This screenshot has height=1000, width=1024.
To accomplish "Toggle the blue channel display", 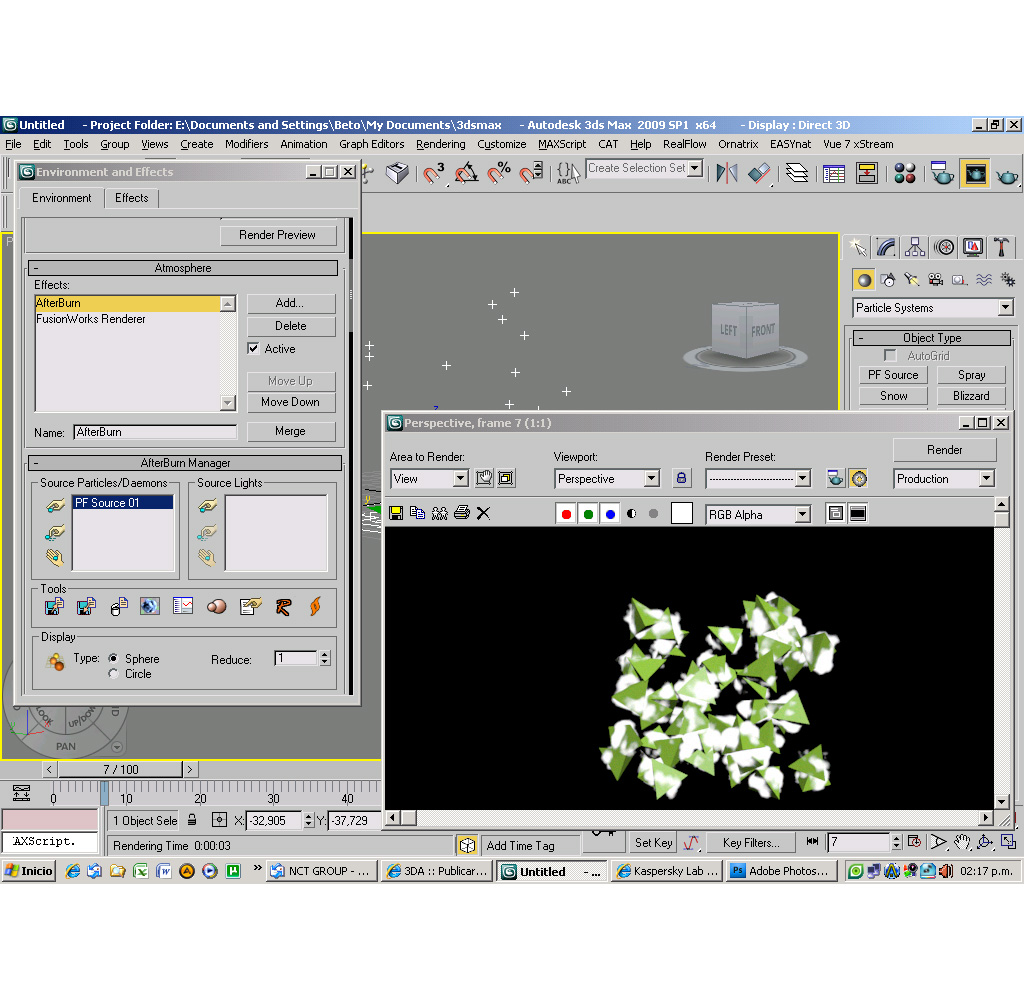I will 610,514.
